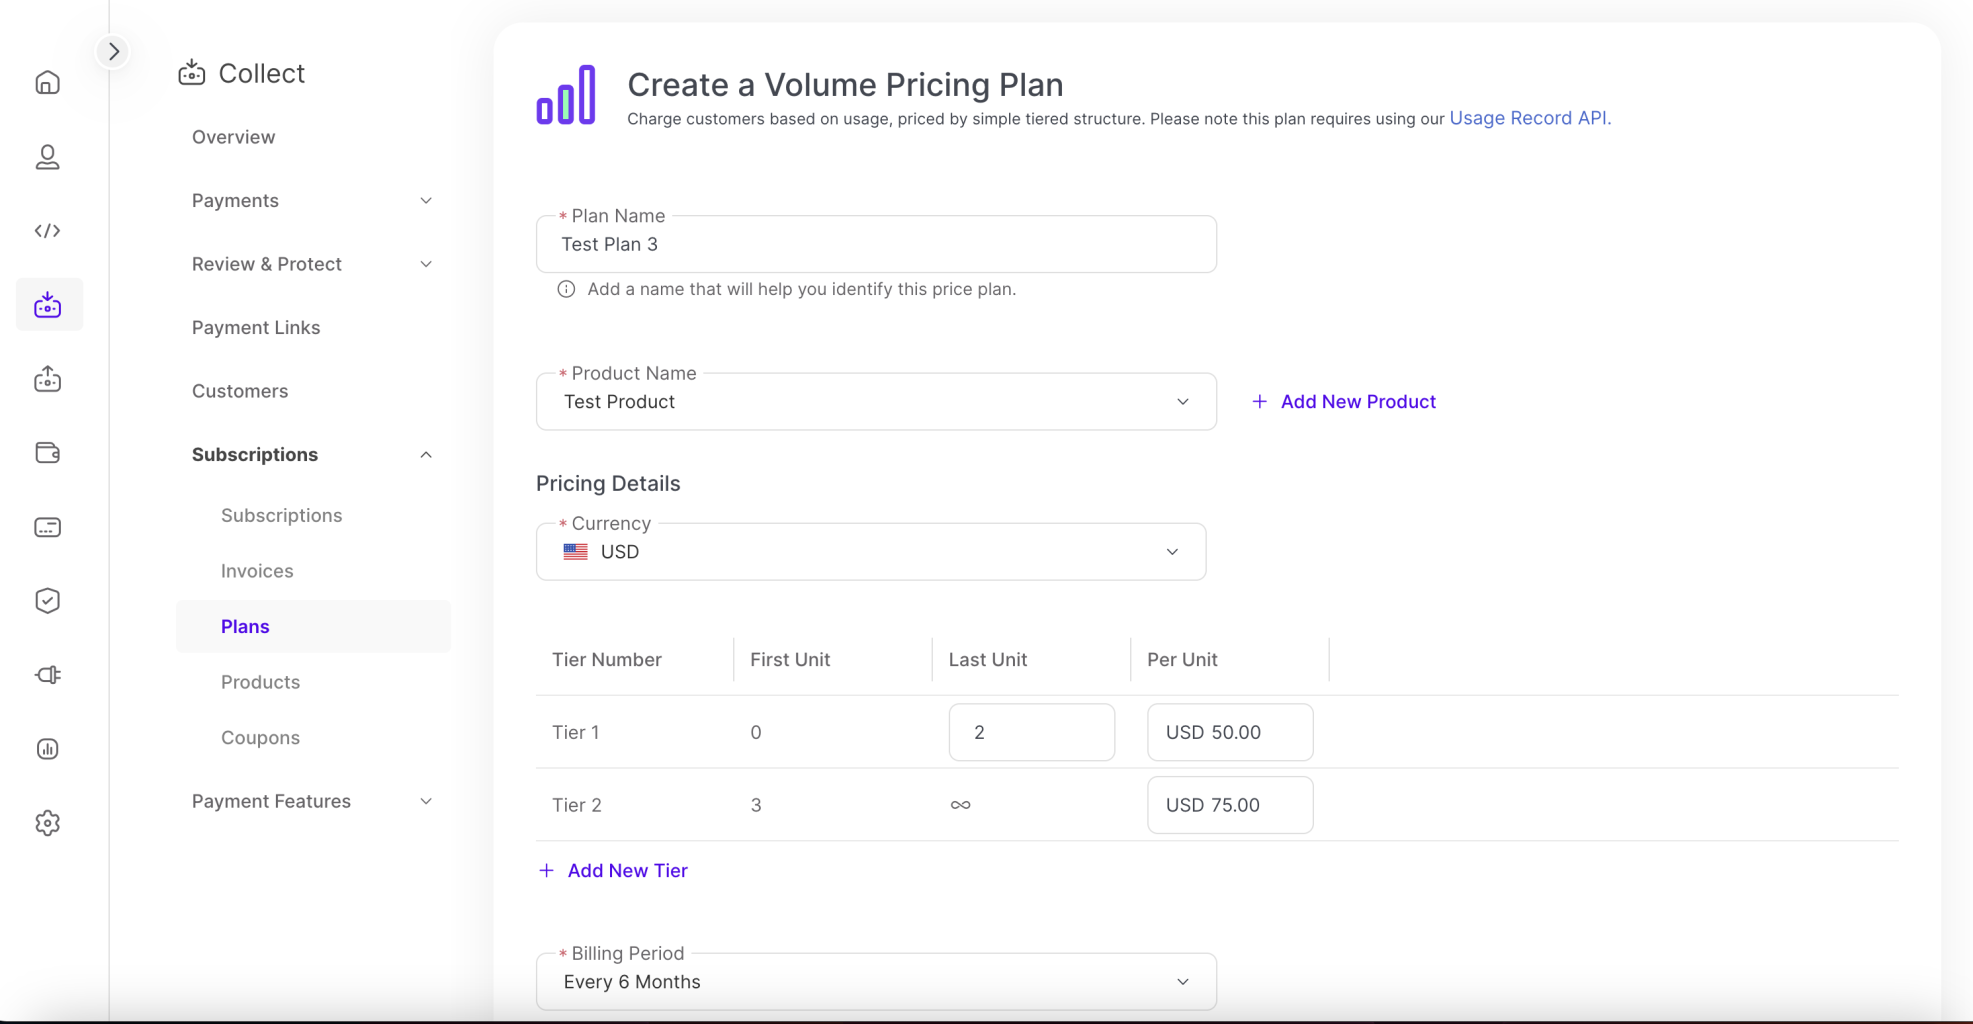
Task: Open Coupons under Subscriptions
Action: pos(260,738)
